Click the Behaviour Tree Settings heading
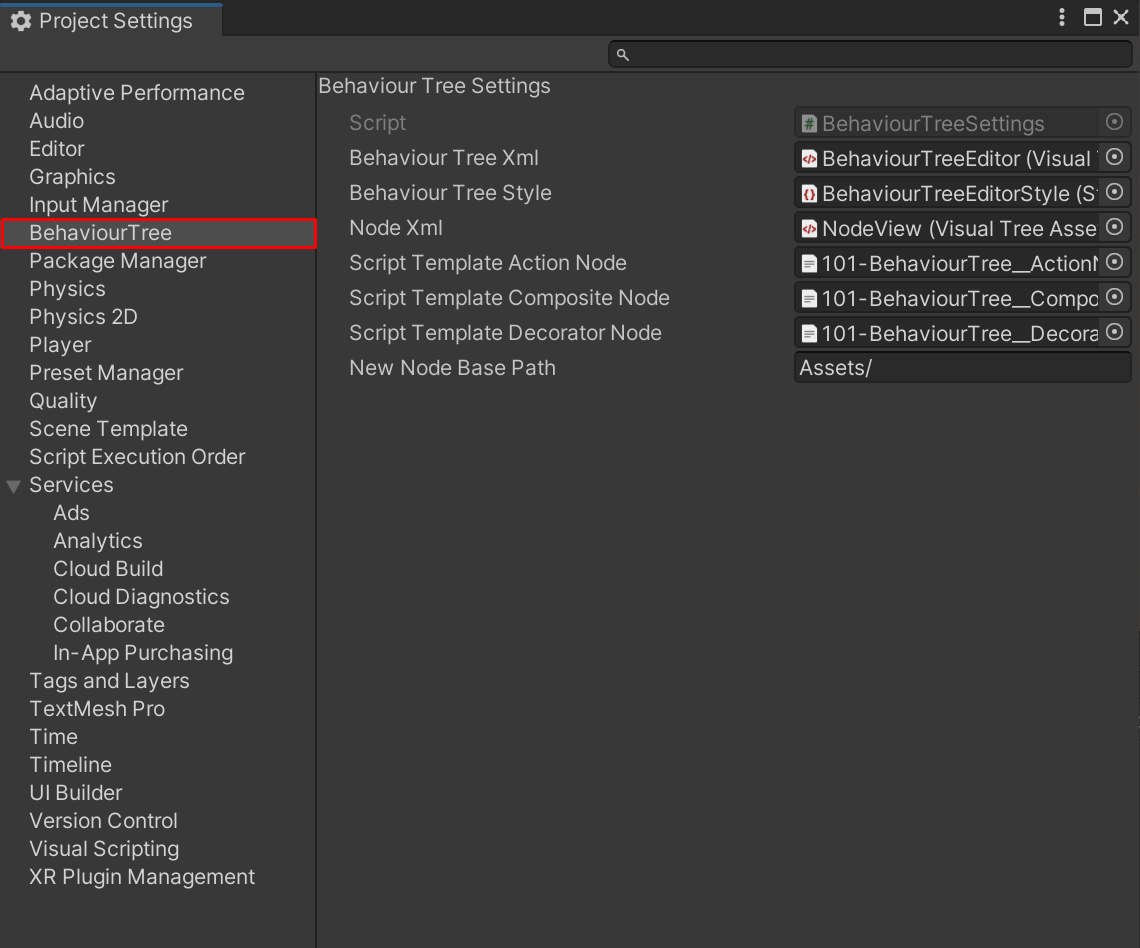 tap(434, 86)
